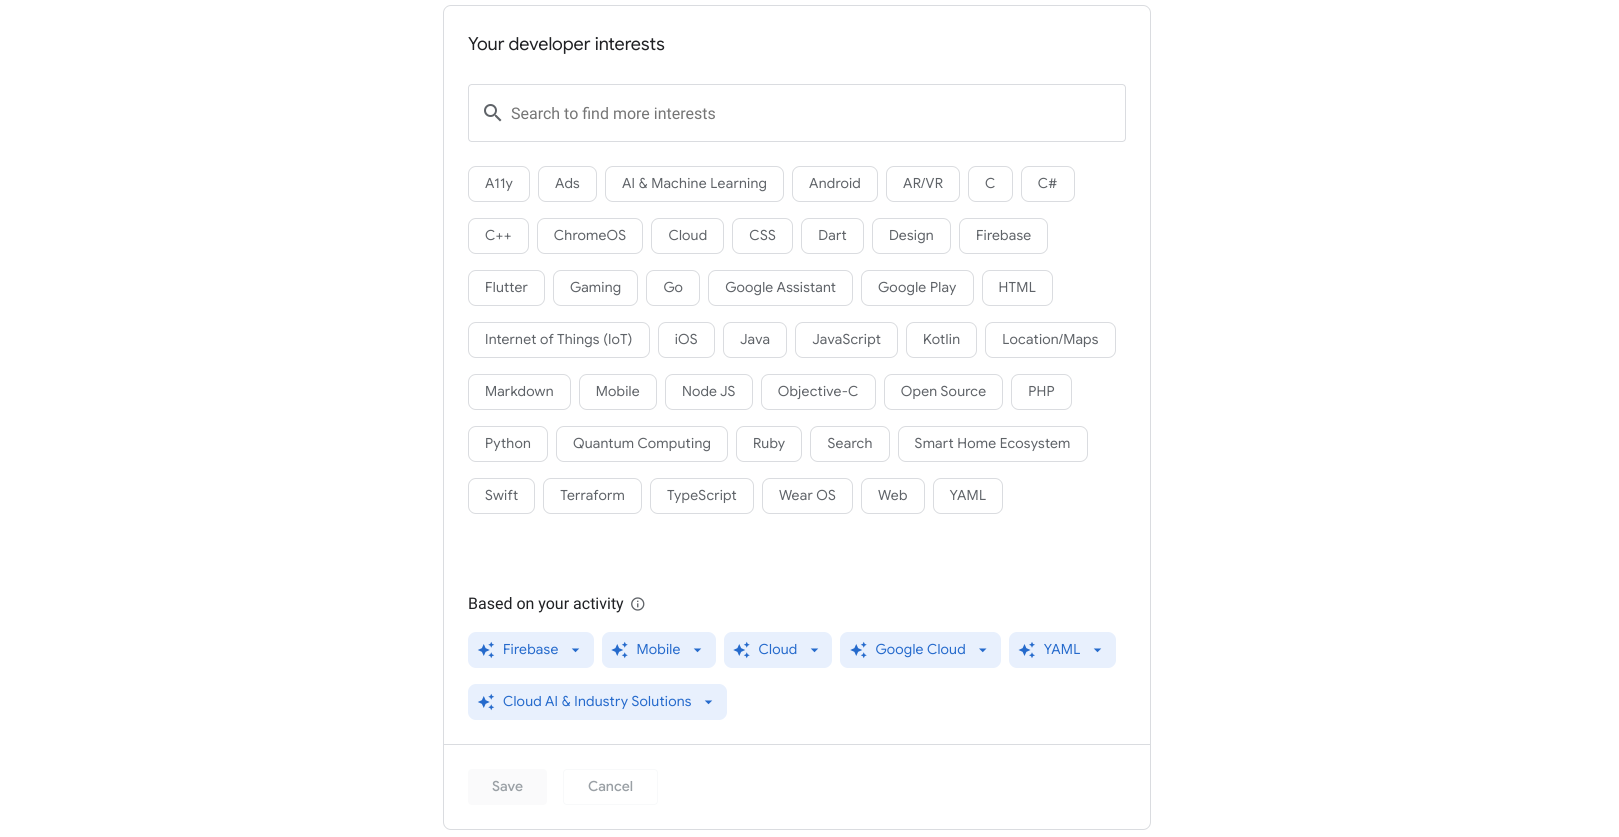The image size is (1619, 837).
Task: Click the sparkle icon on YAML suggestion
Action: click(1027, 650)
